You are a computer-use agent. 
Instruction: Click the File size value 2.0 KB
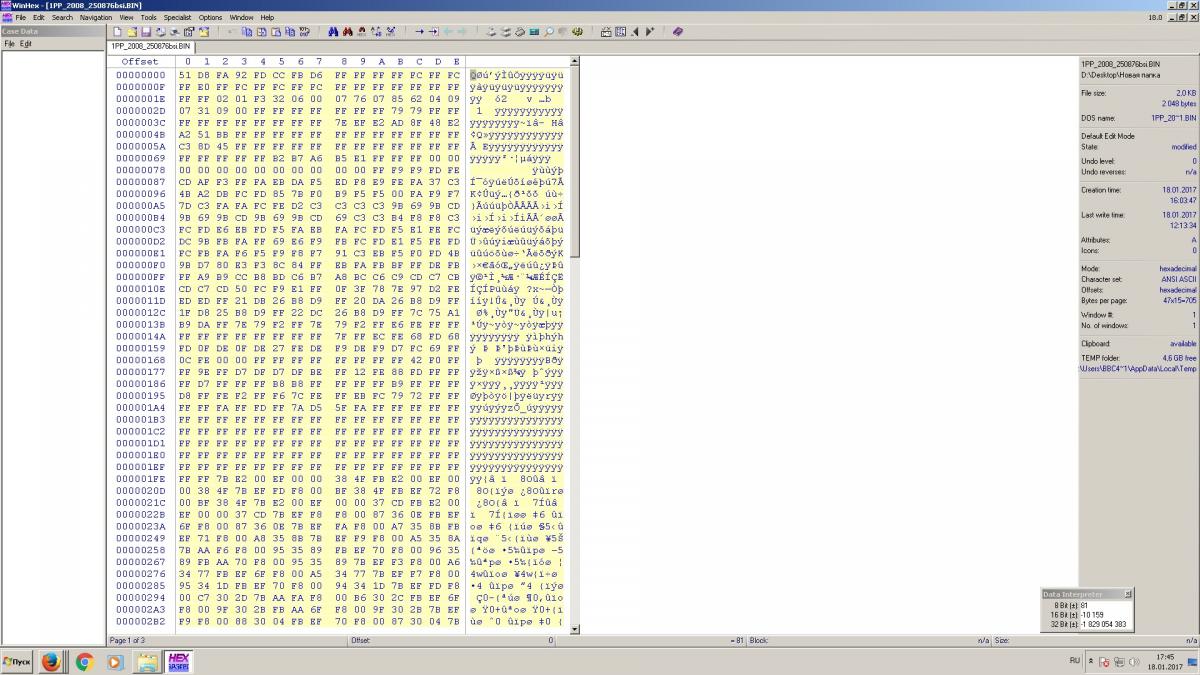click(1186, 92)
